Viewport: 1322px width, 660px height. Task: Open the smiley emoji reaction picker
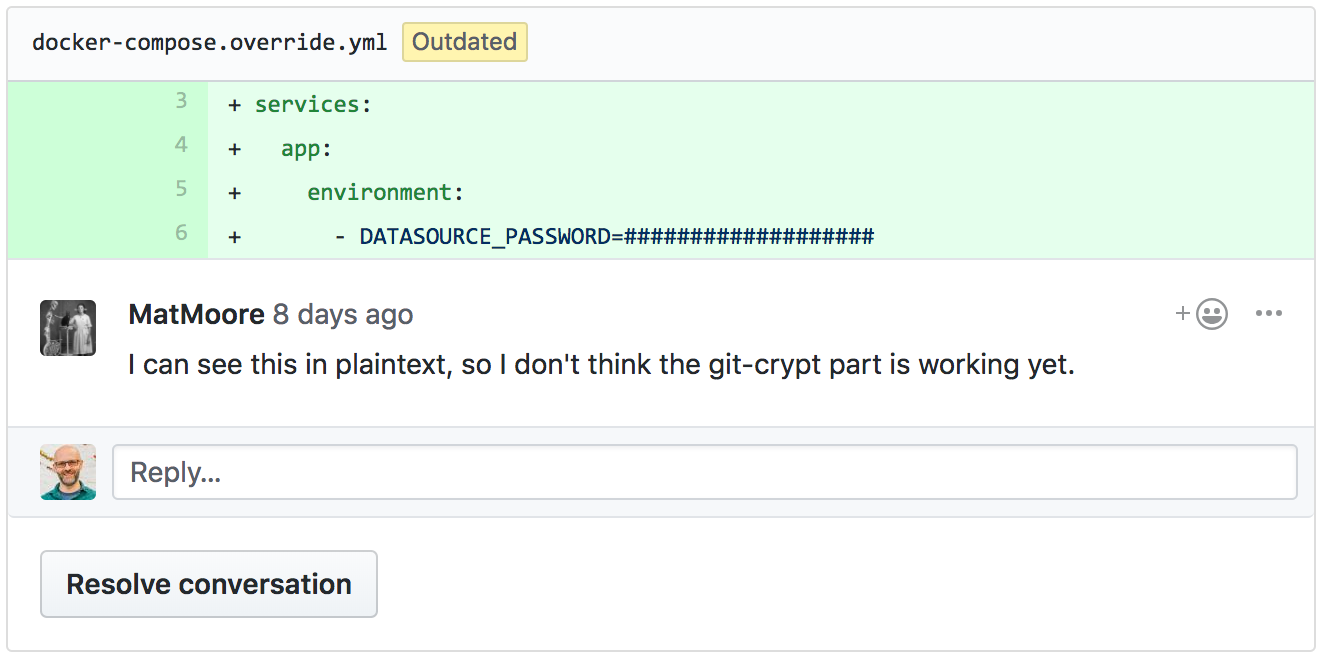pos(1210,313)
